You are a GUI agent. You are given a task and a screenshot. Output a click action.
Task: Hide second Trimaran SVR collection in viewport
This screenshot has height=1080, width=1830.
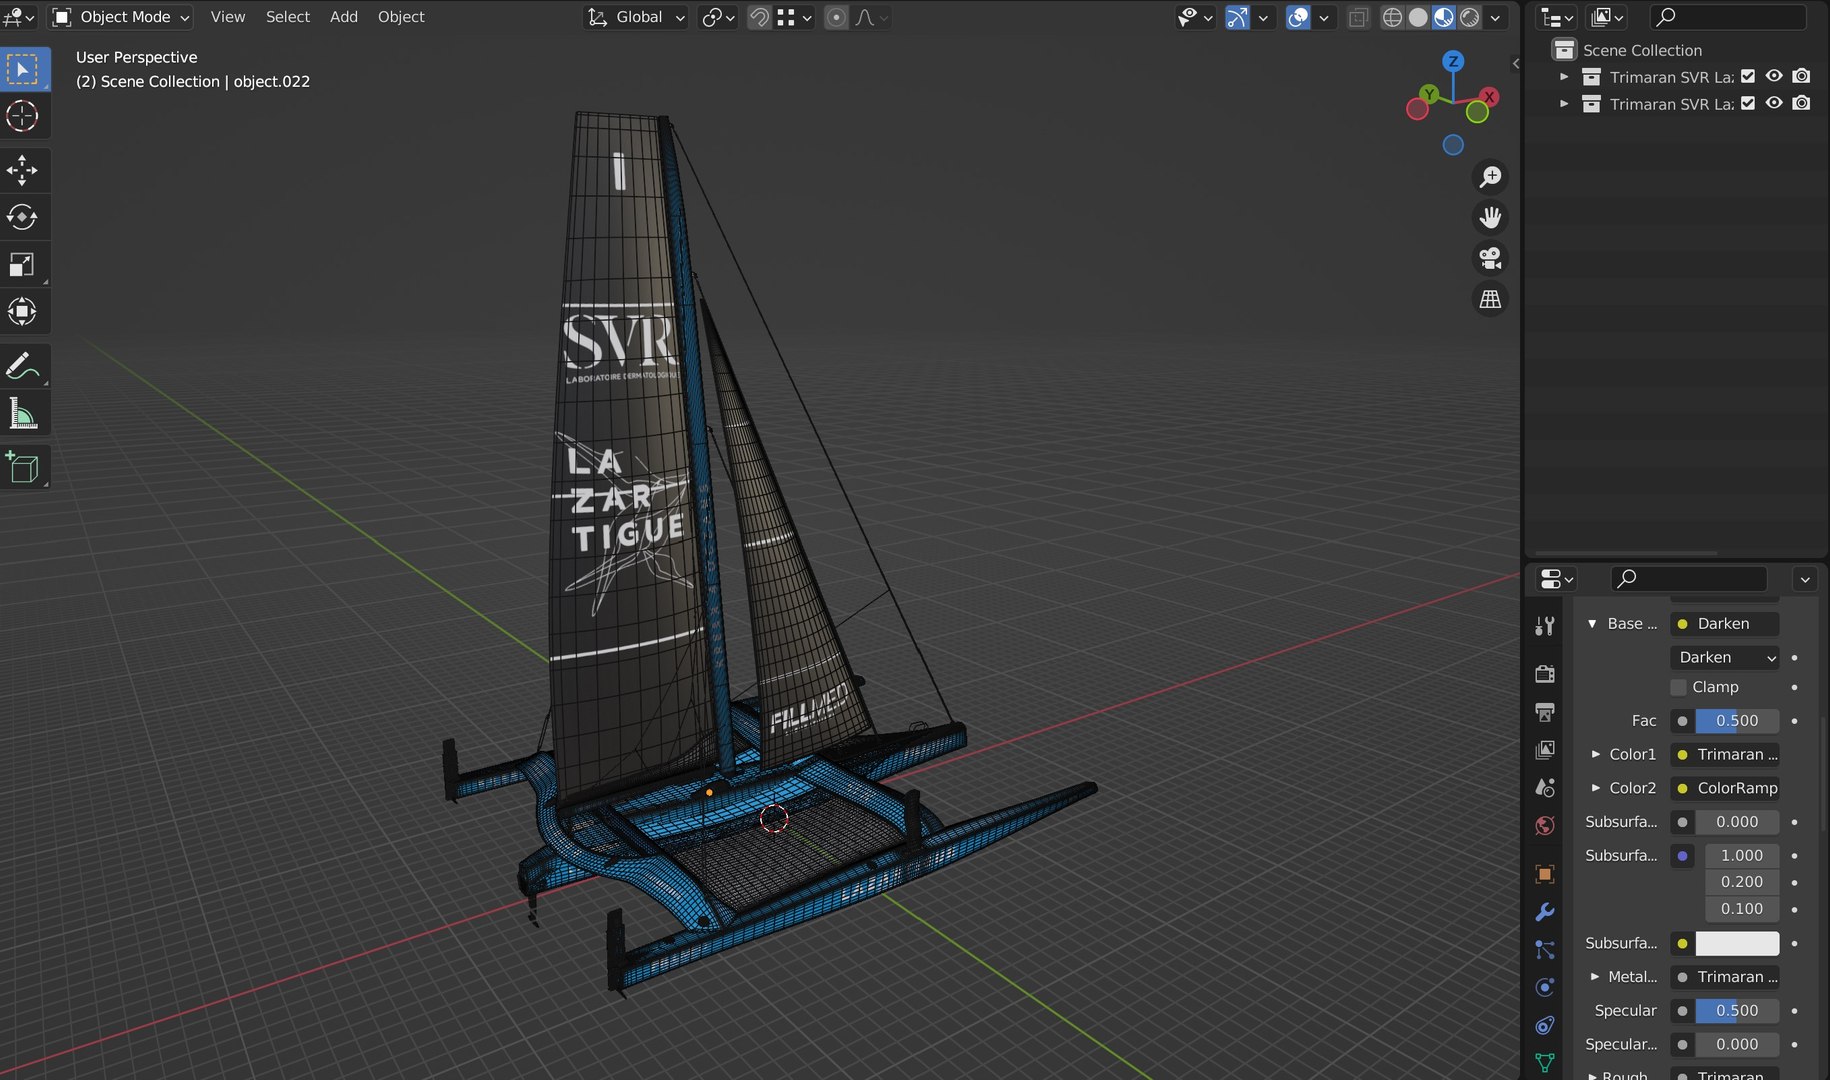tap(1774, 103)
